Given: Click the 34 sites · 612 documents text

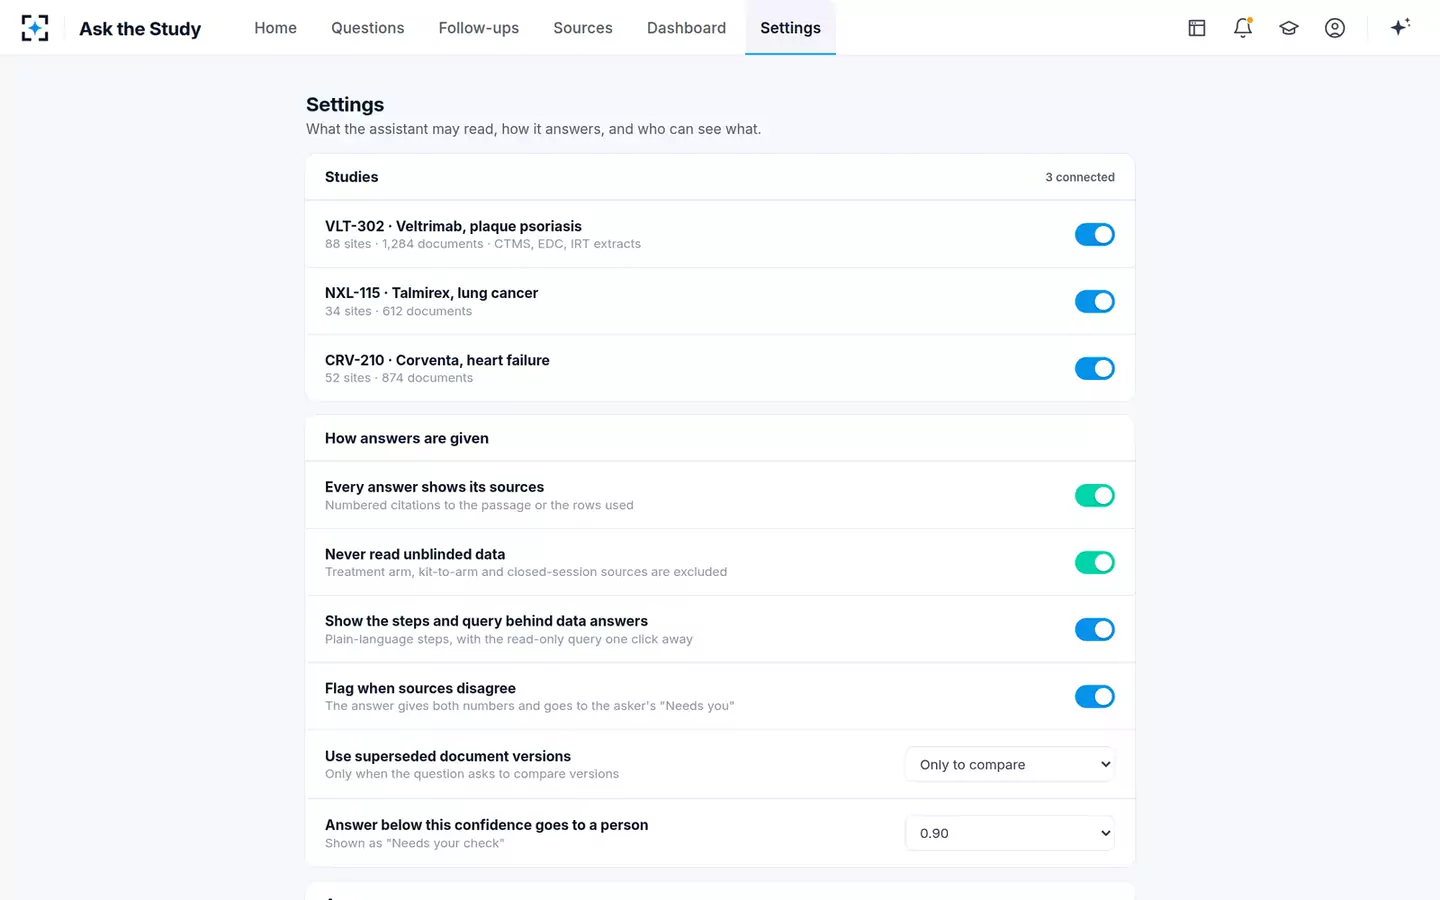Looking at the screenshot, I should (x=398, y=311).
